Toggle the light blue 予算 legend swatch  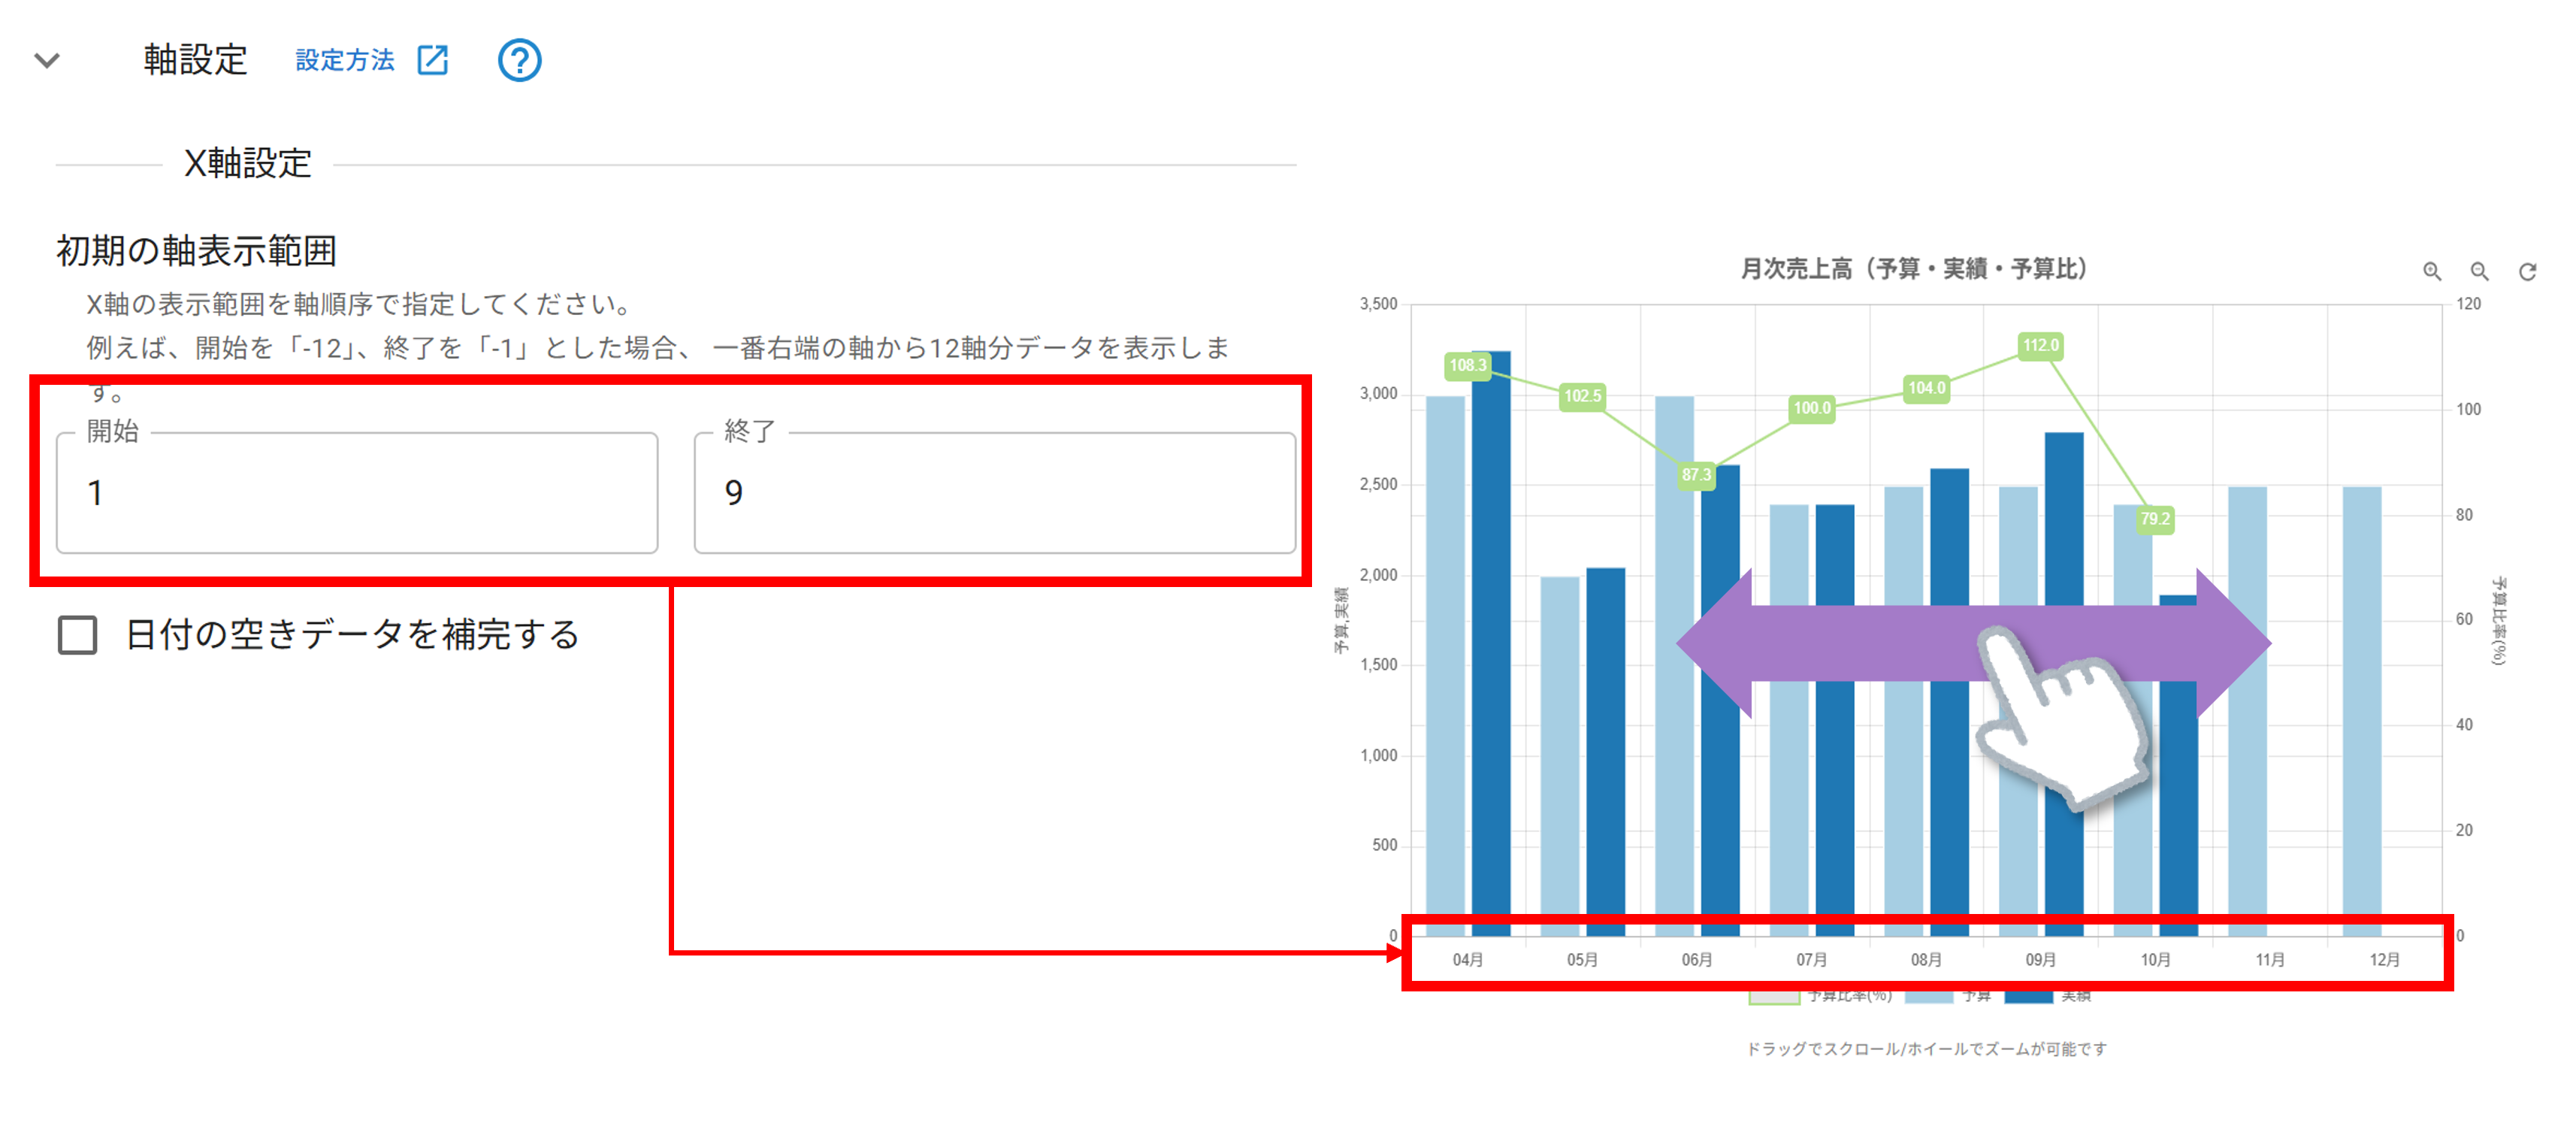tap(1929, 997)
